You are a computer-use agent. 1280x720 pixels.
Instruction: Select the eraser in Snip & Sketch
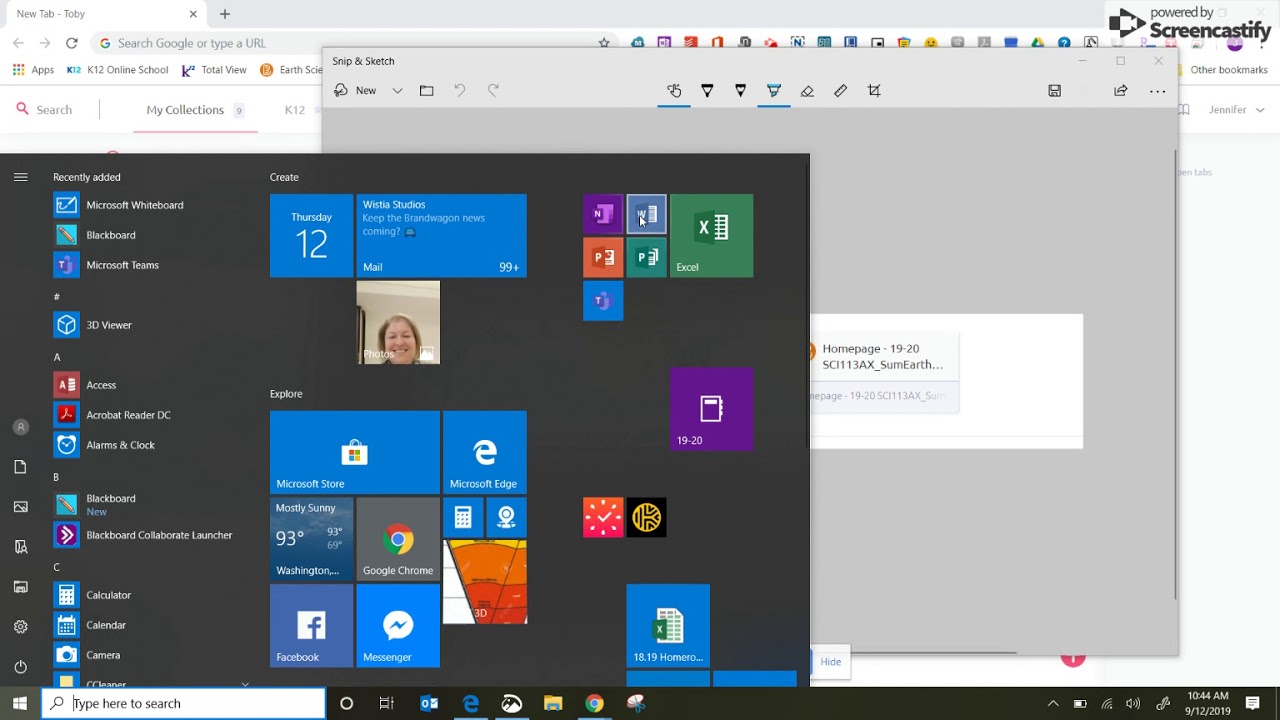coord(807,91)
